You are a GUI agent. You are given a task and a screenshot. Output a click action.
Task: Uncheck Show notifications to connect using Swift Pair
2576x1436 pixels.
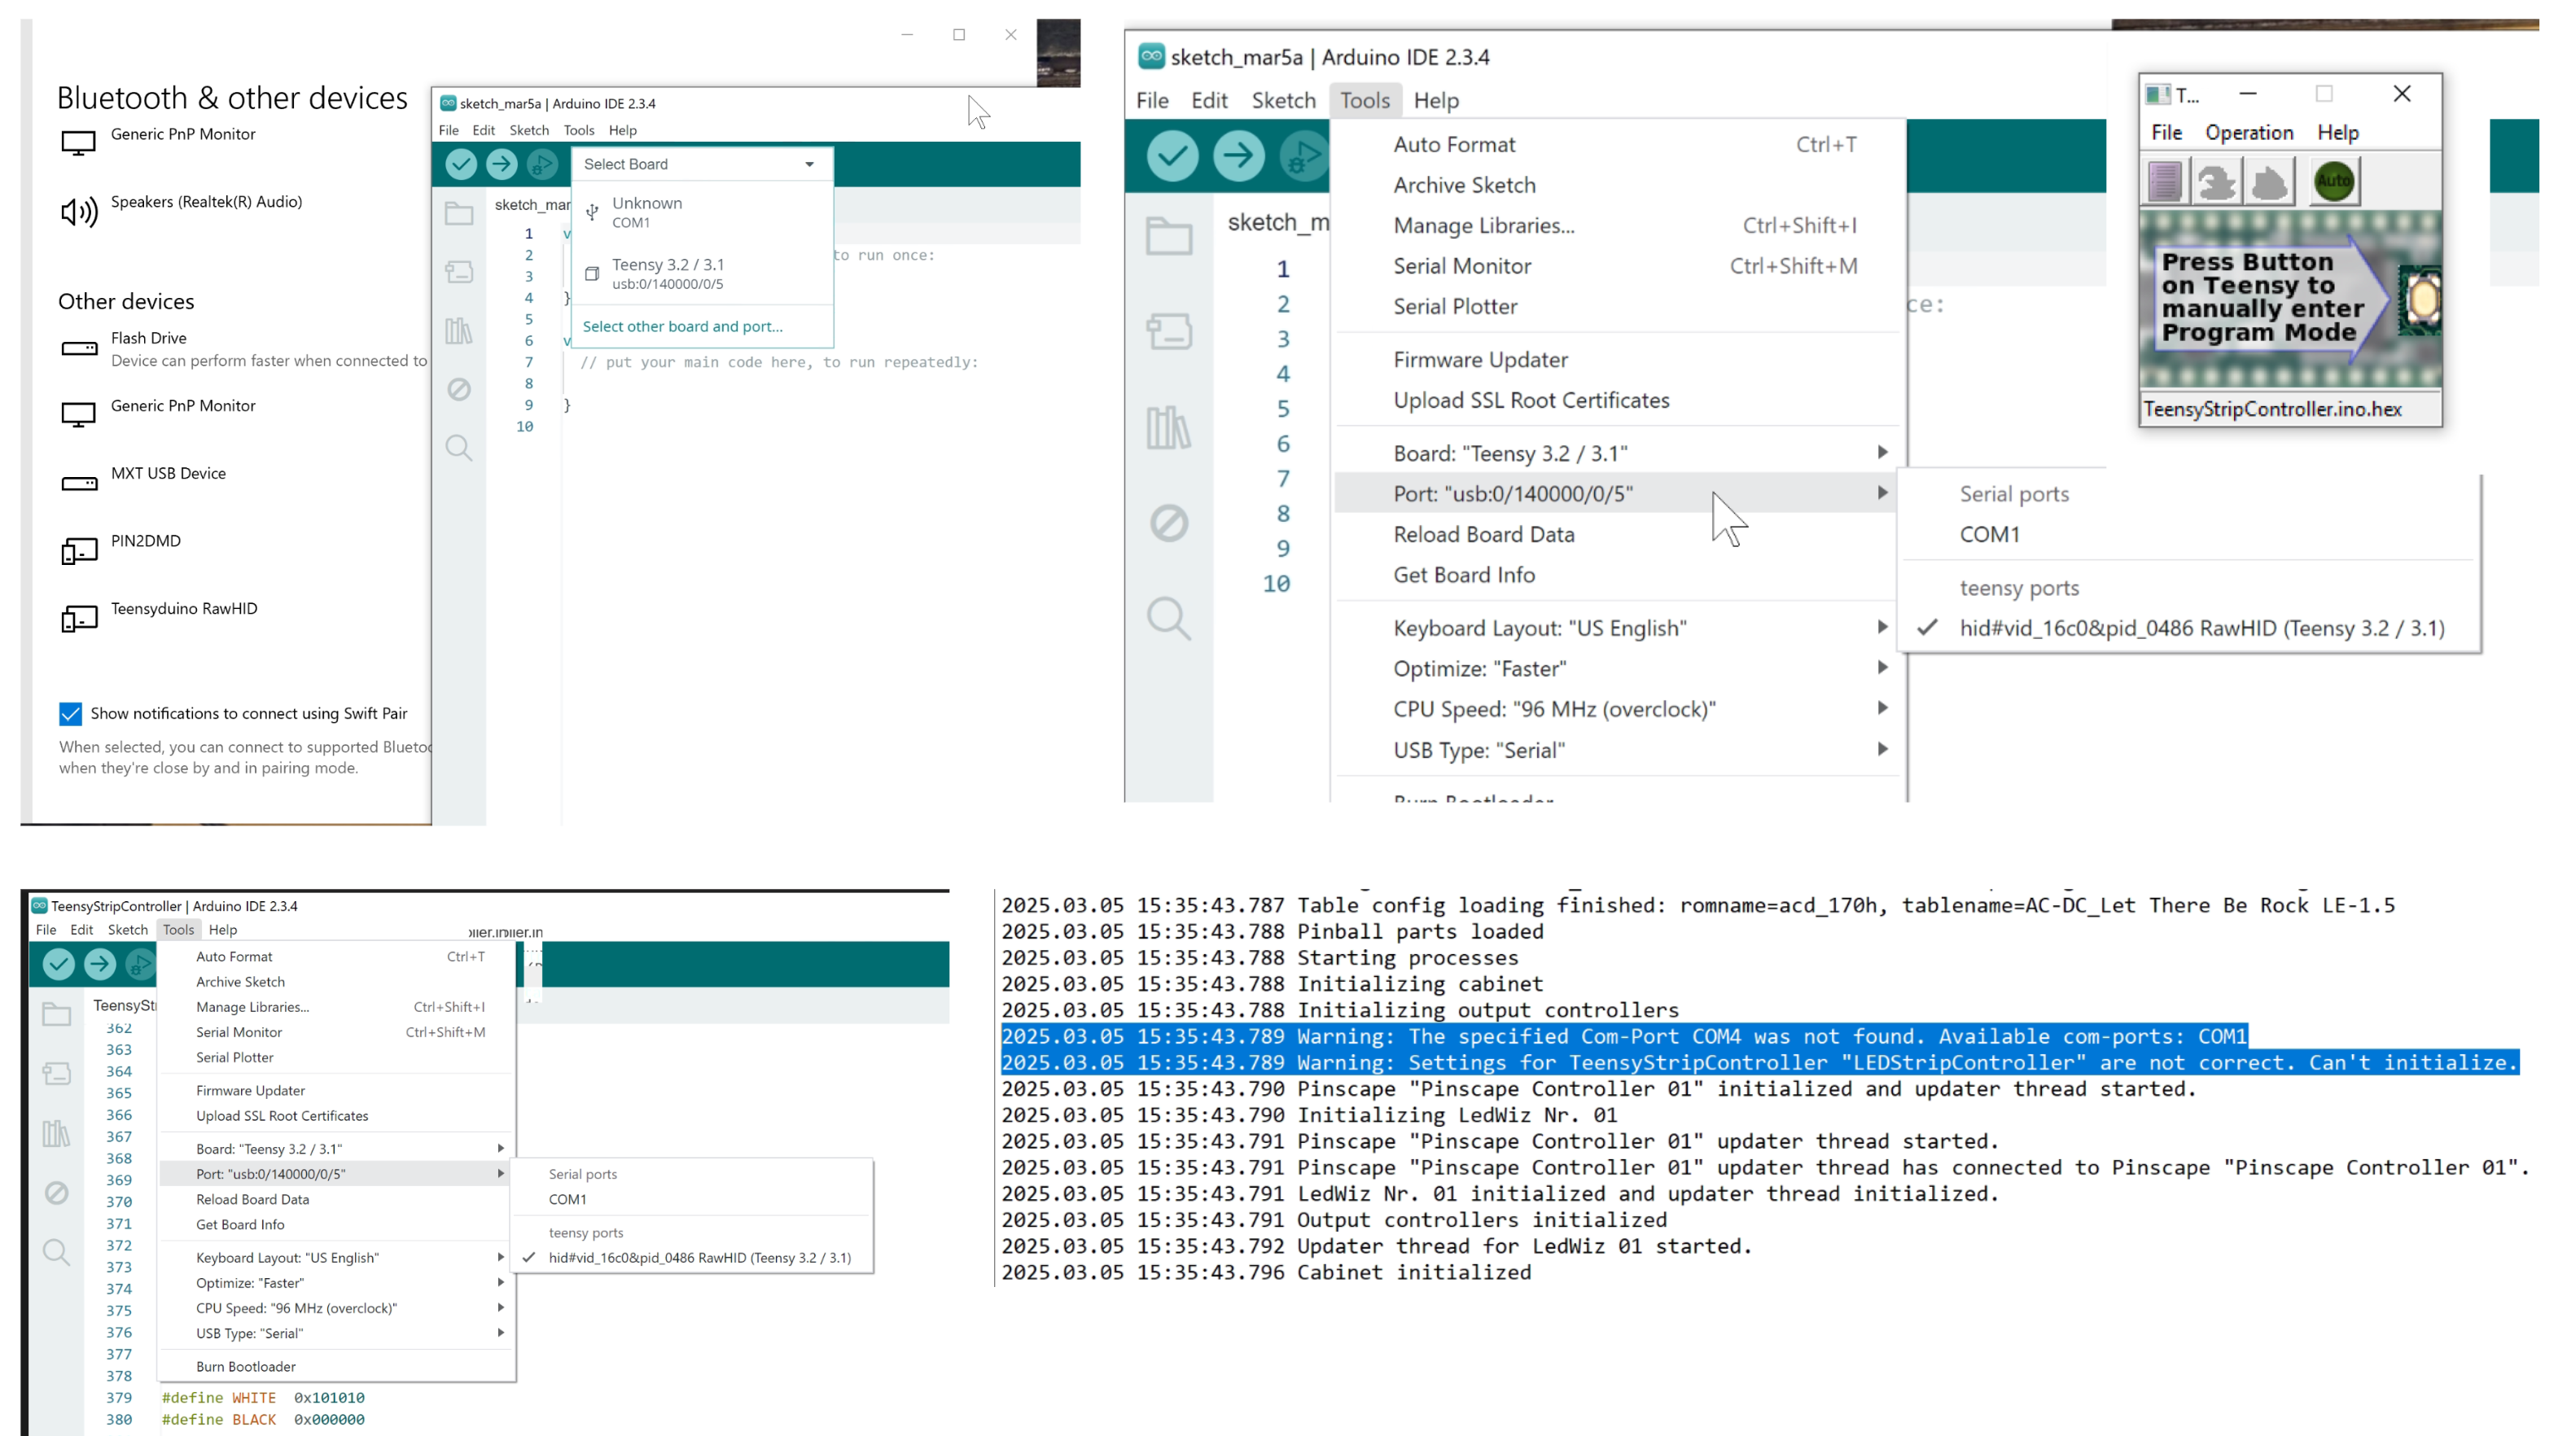coord(70,713)
